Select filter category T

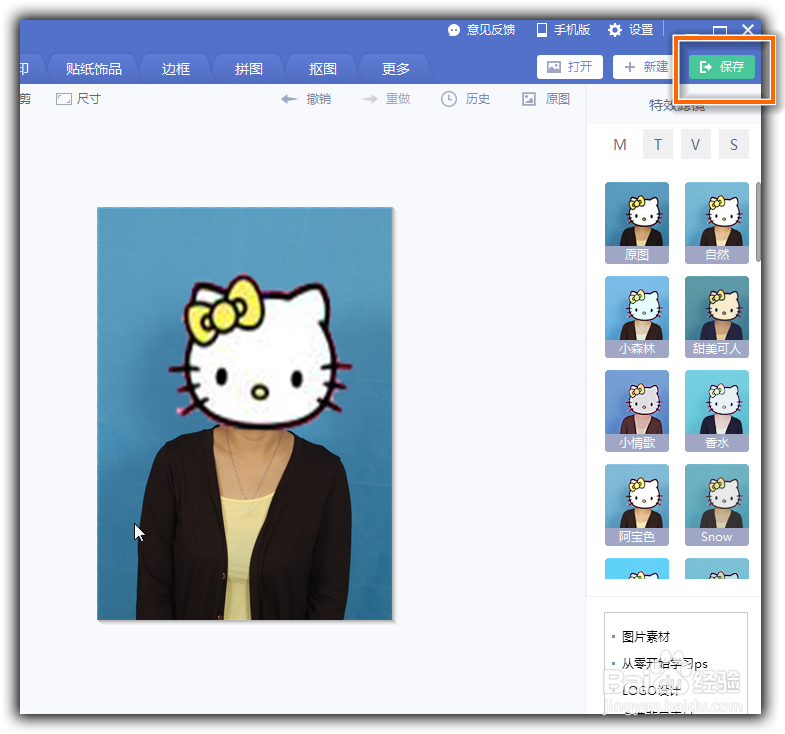pyautogui.click(x=658, y=145)
